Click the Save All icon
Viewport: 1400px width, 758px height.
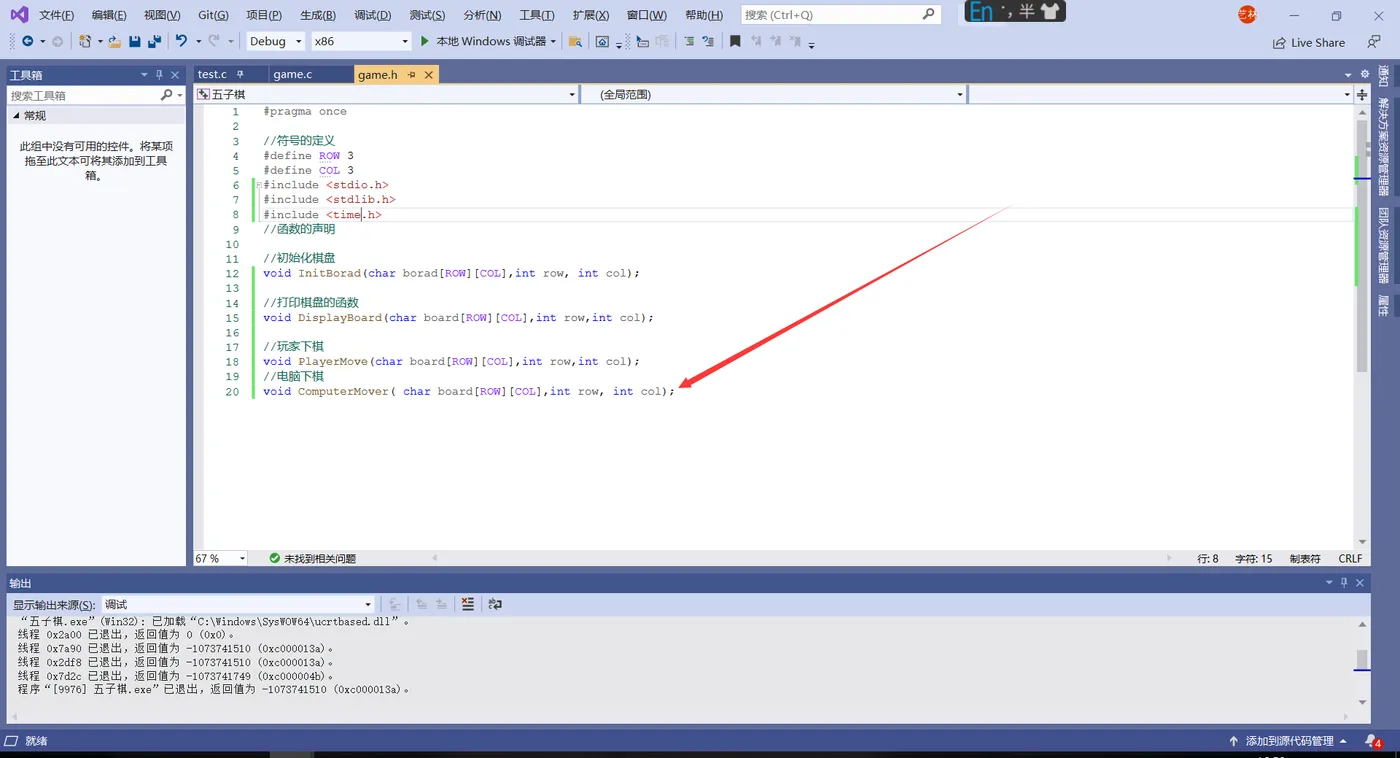click(154, 41)
